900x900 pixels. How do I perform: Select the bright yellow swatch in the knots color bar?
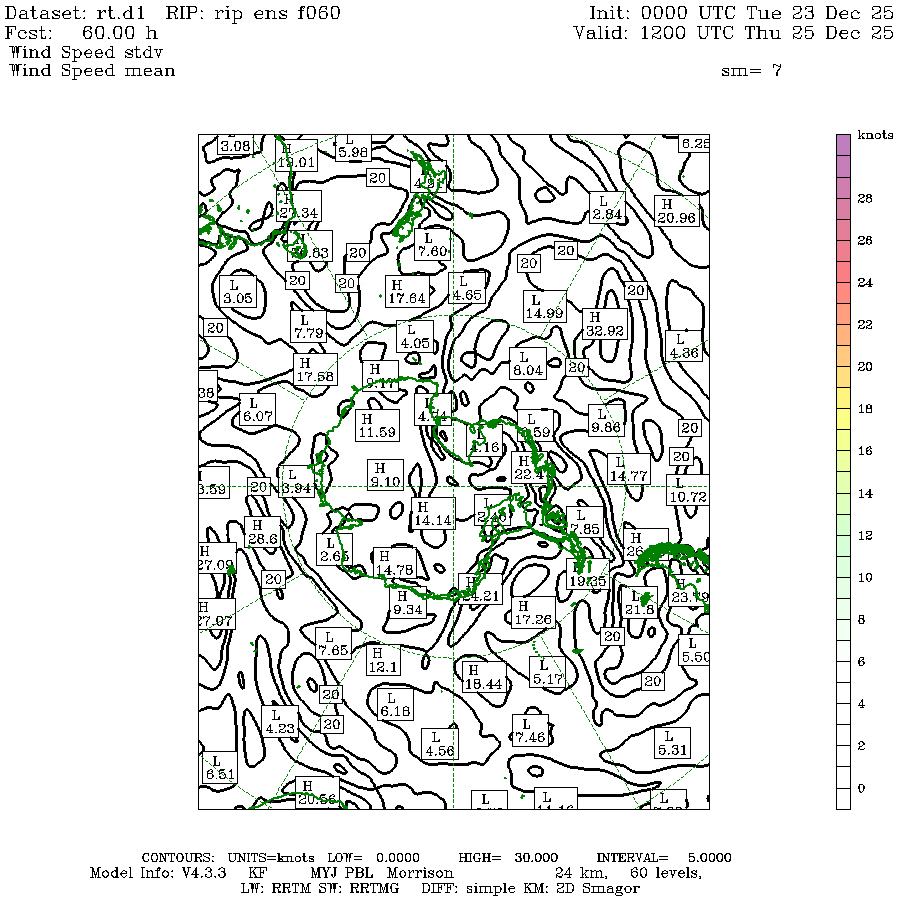(843, 419)
